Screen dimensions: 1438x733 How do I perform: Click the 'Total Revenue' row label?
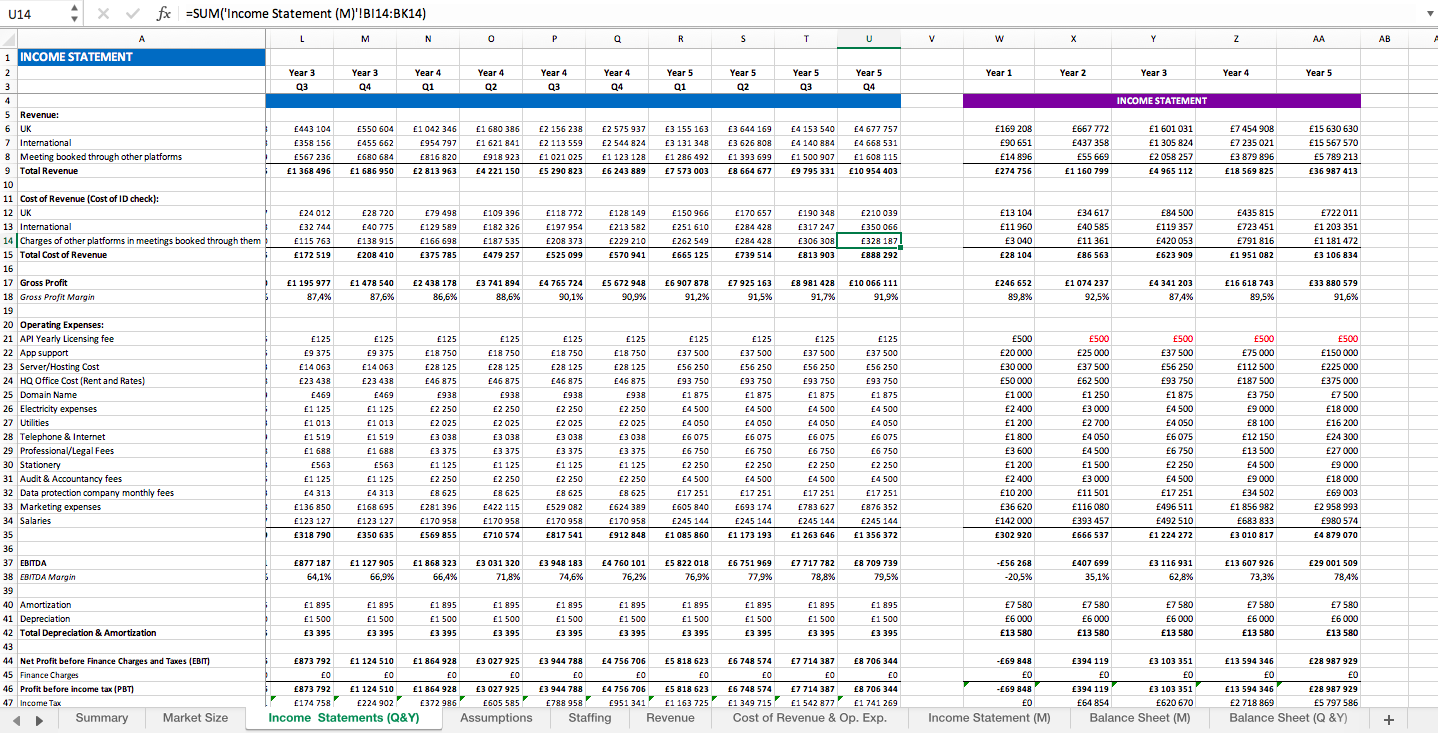tap(49, 170)
